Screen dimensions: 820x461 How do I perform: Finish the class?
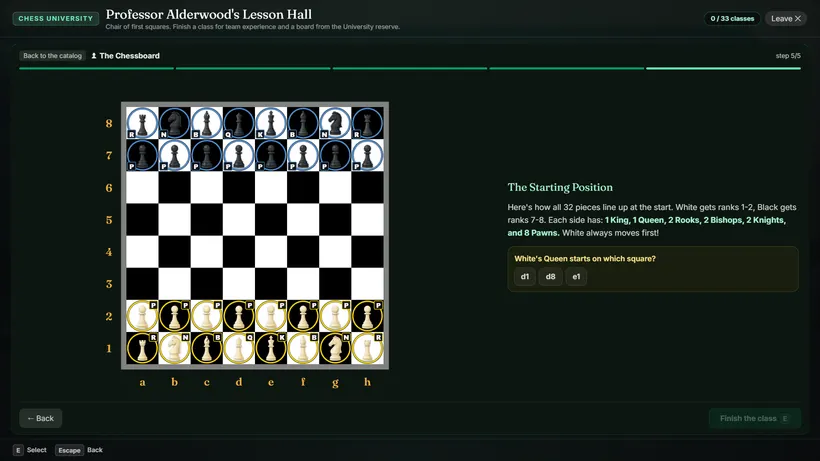tap(755, 418)
